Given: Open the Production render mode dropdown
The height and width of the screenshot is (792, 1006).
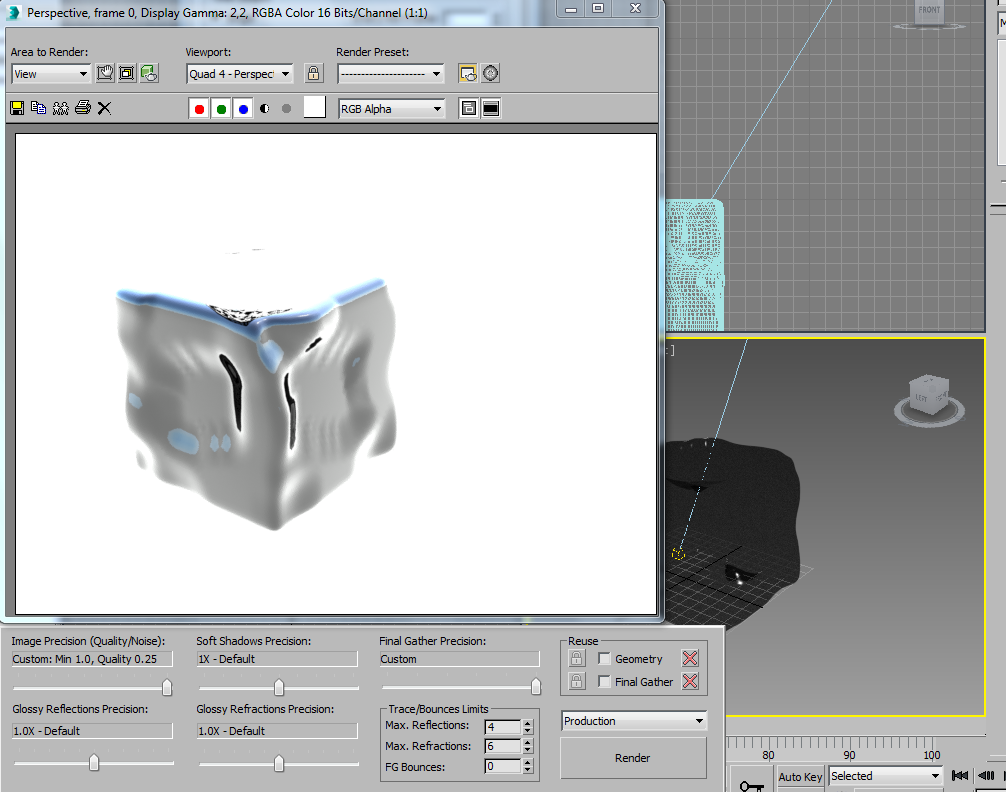Looking at the screenshot, I should pyautogui.click(x=634, y=721).
